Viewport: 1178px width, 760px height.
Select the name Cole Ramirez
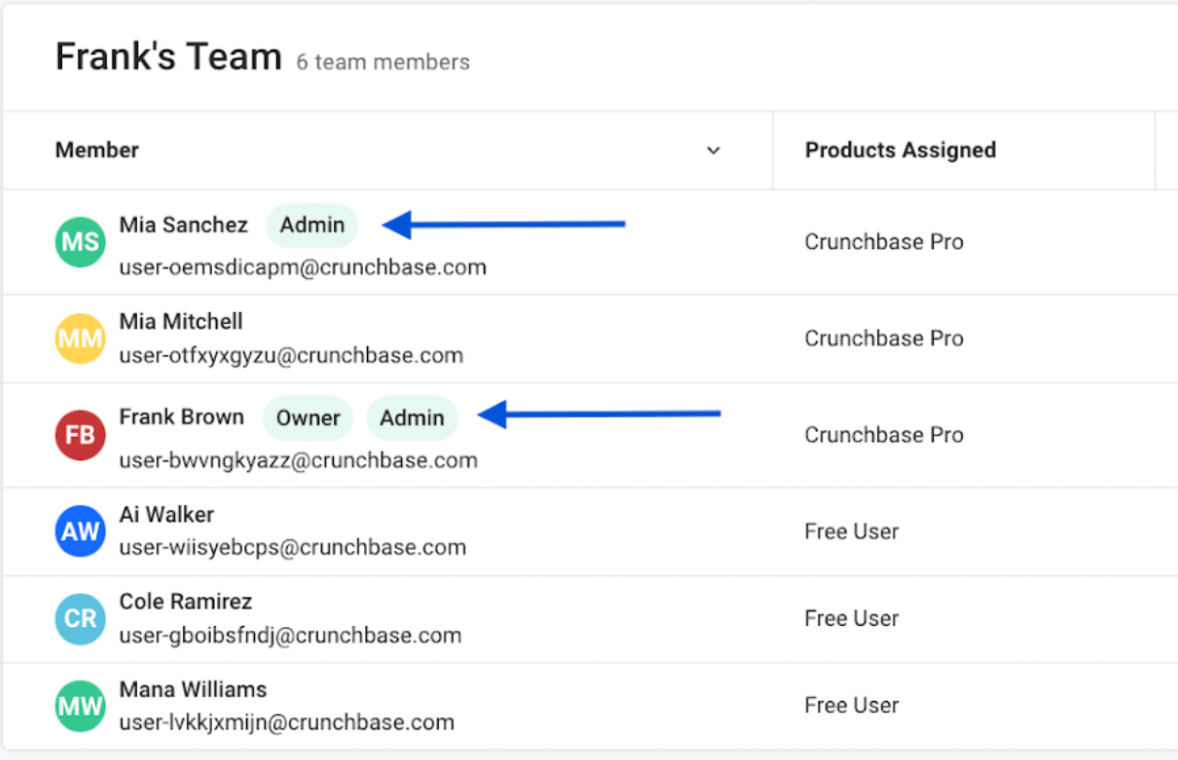tap(186, 602)
